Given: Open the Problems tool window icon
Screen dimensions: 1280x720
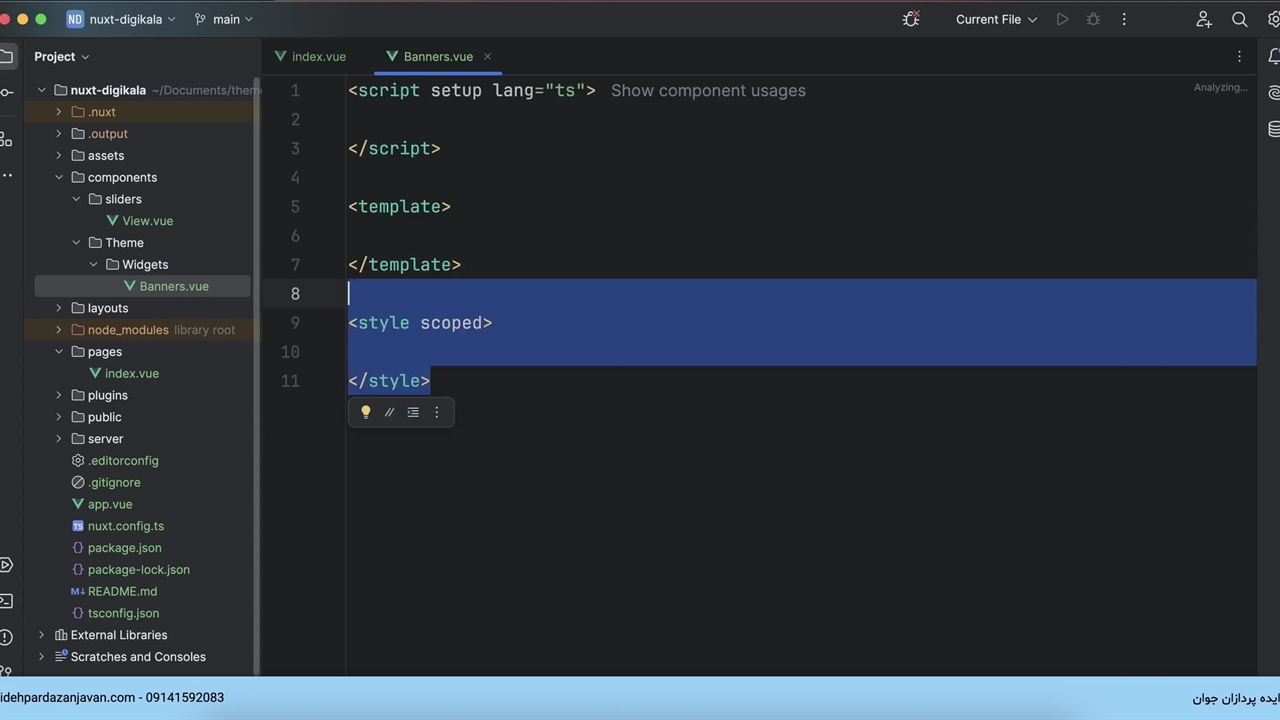Looking at the screenshot, I should [6, 637].
